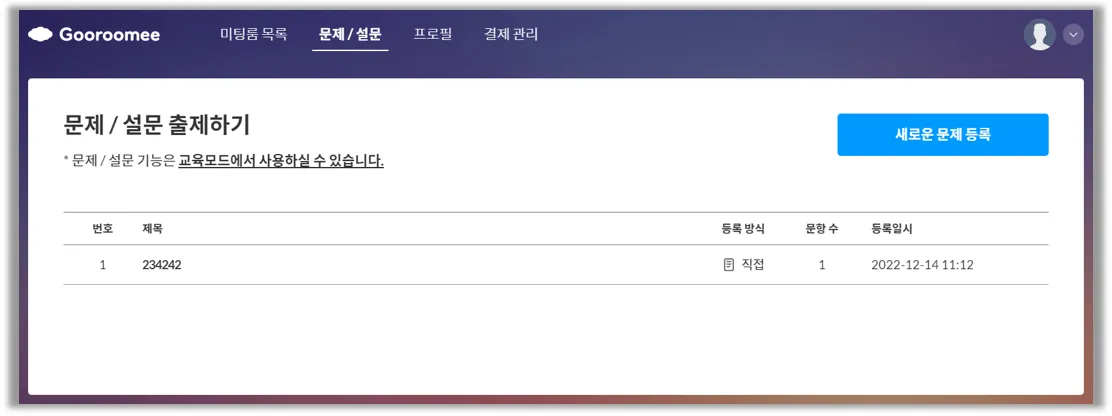Click the 제목 column header
1112x416 pixels.
(152, 229)
